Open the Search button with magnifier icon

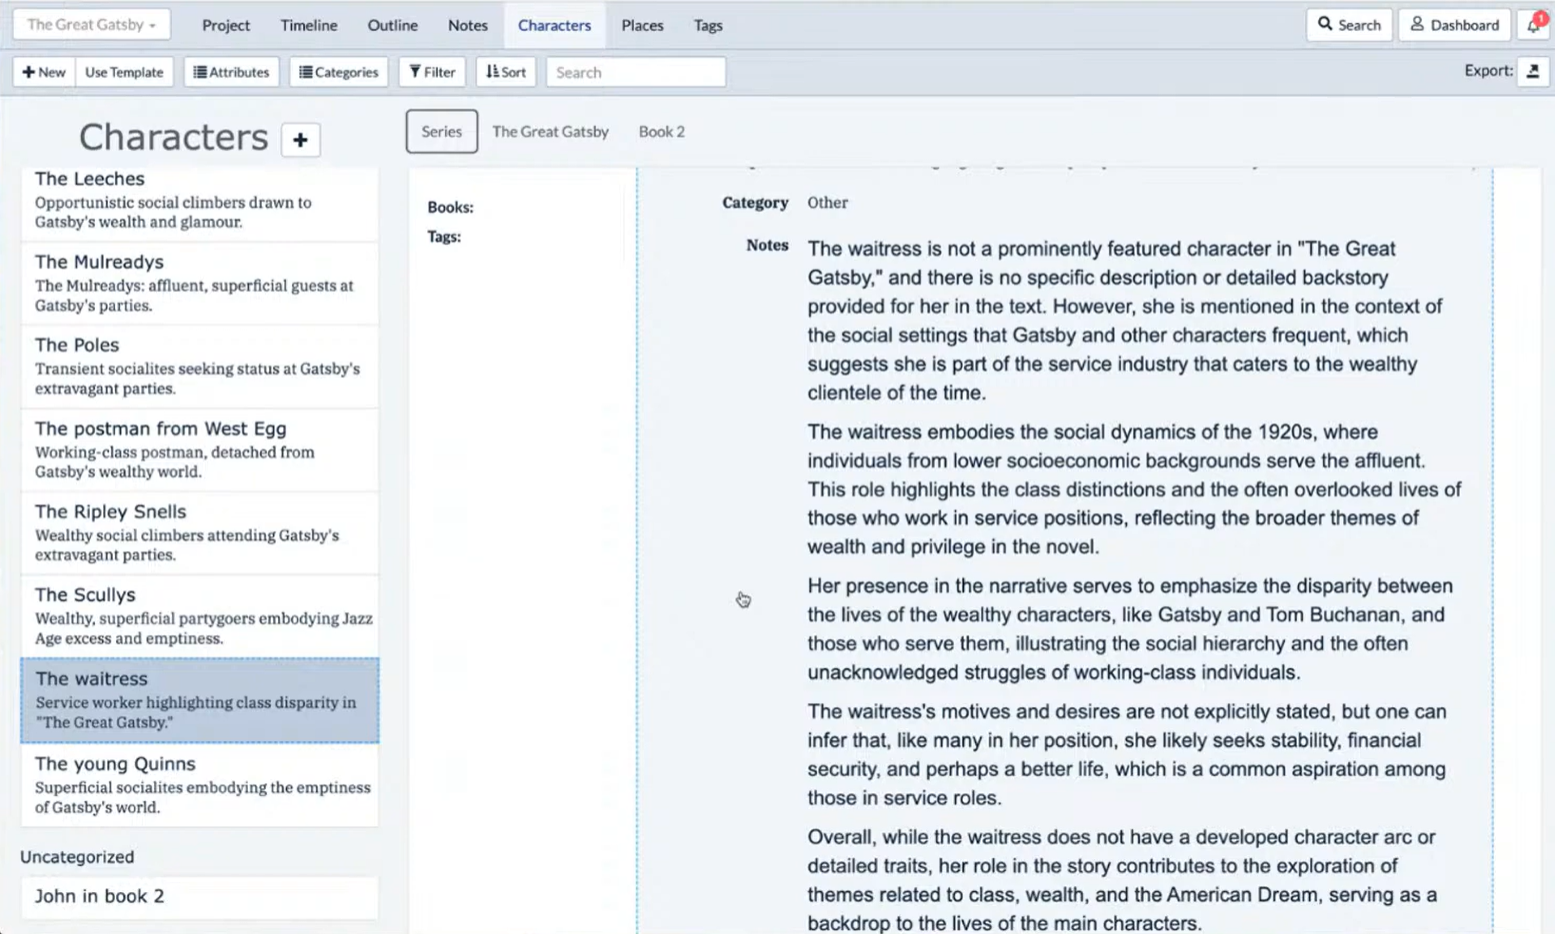click(1348, 25)
